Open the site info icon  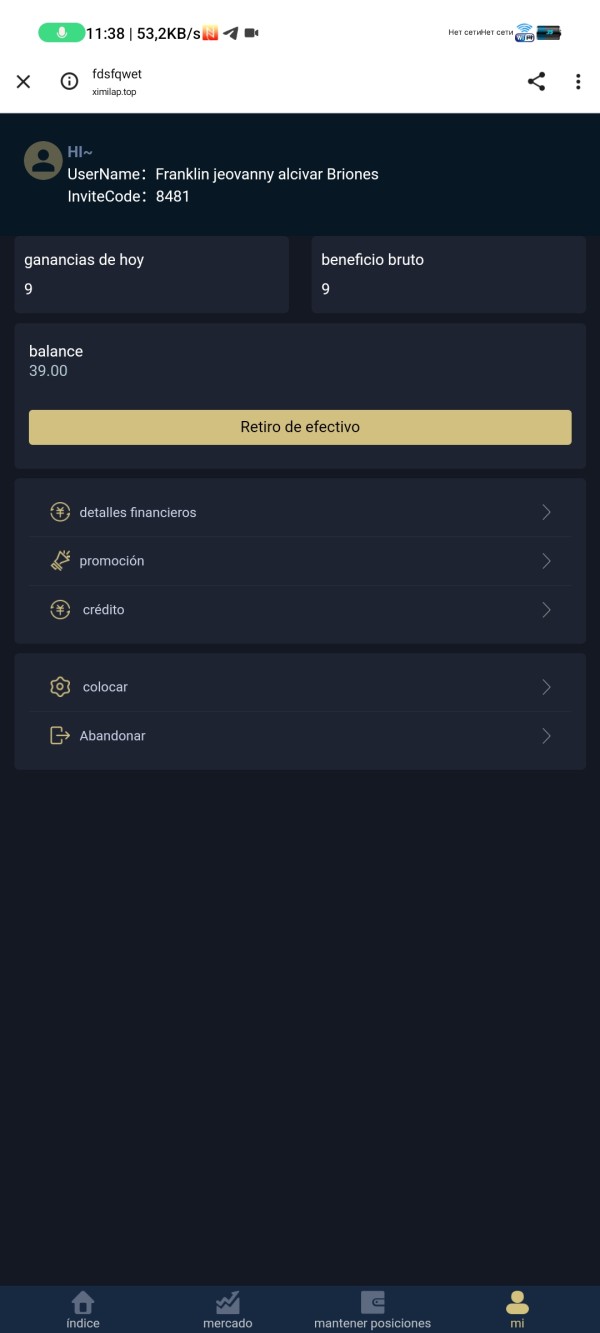[69, 82]
